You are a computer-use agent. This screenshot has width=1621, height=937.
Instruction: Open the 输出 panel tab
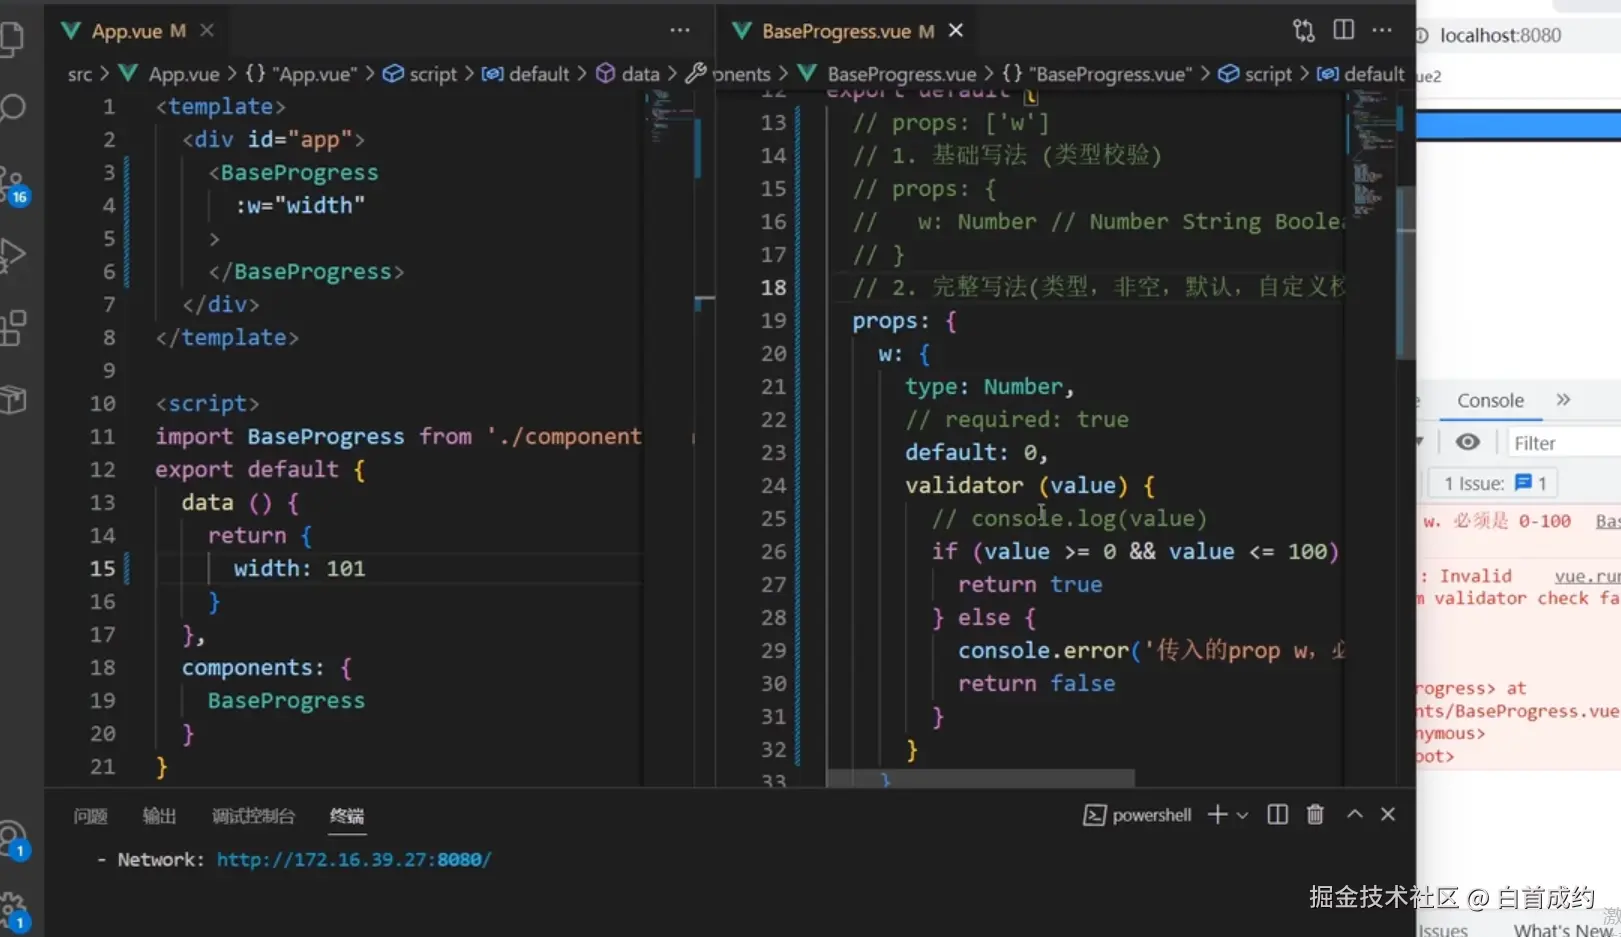point(159,816)
